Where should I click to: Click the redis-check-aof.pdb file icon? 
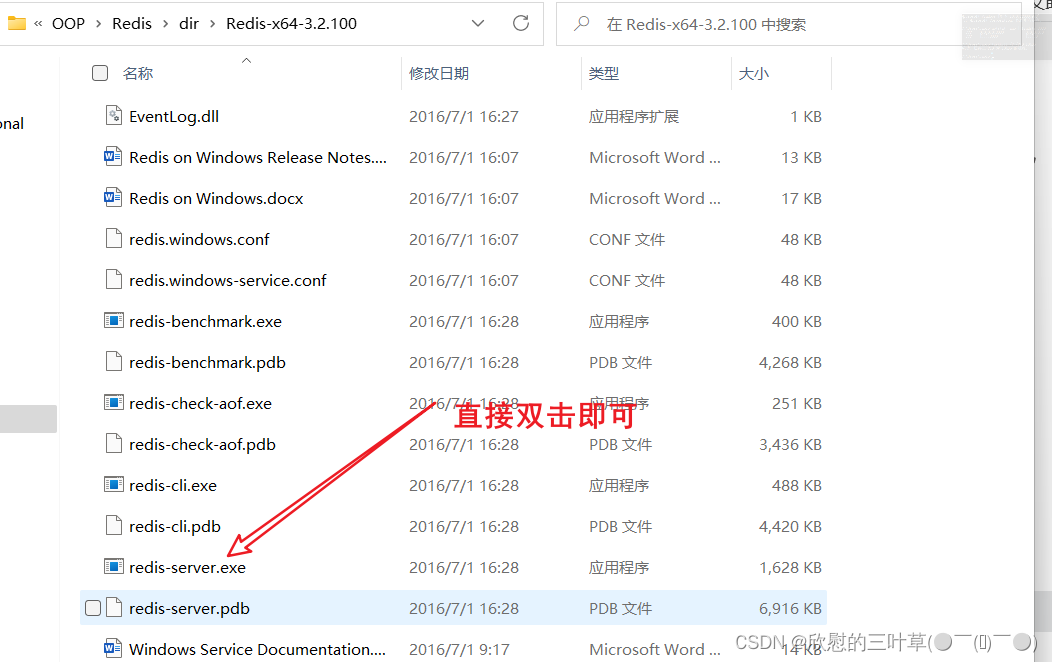click(x=113, y=443)
